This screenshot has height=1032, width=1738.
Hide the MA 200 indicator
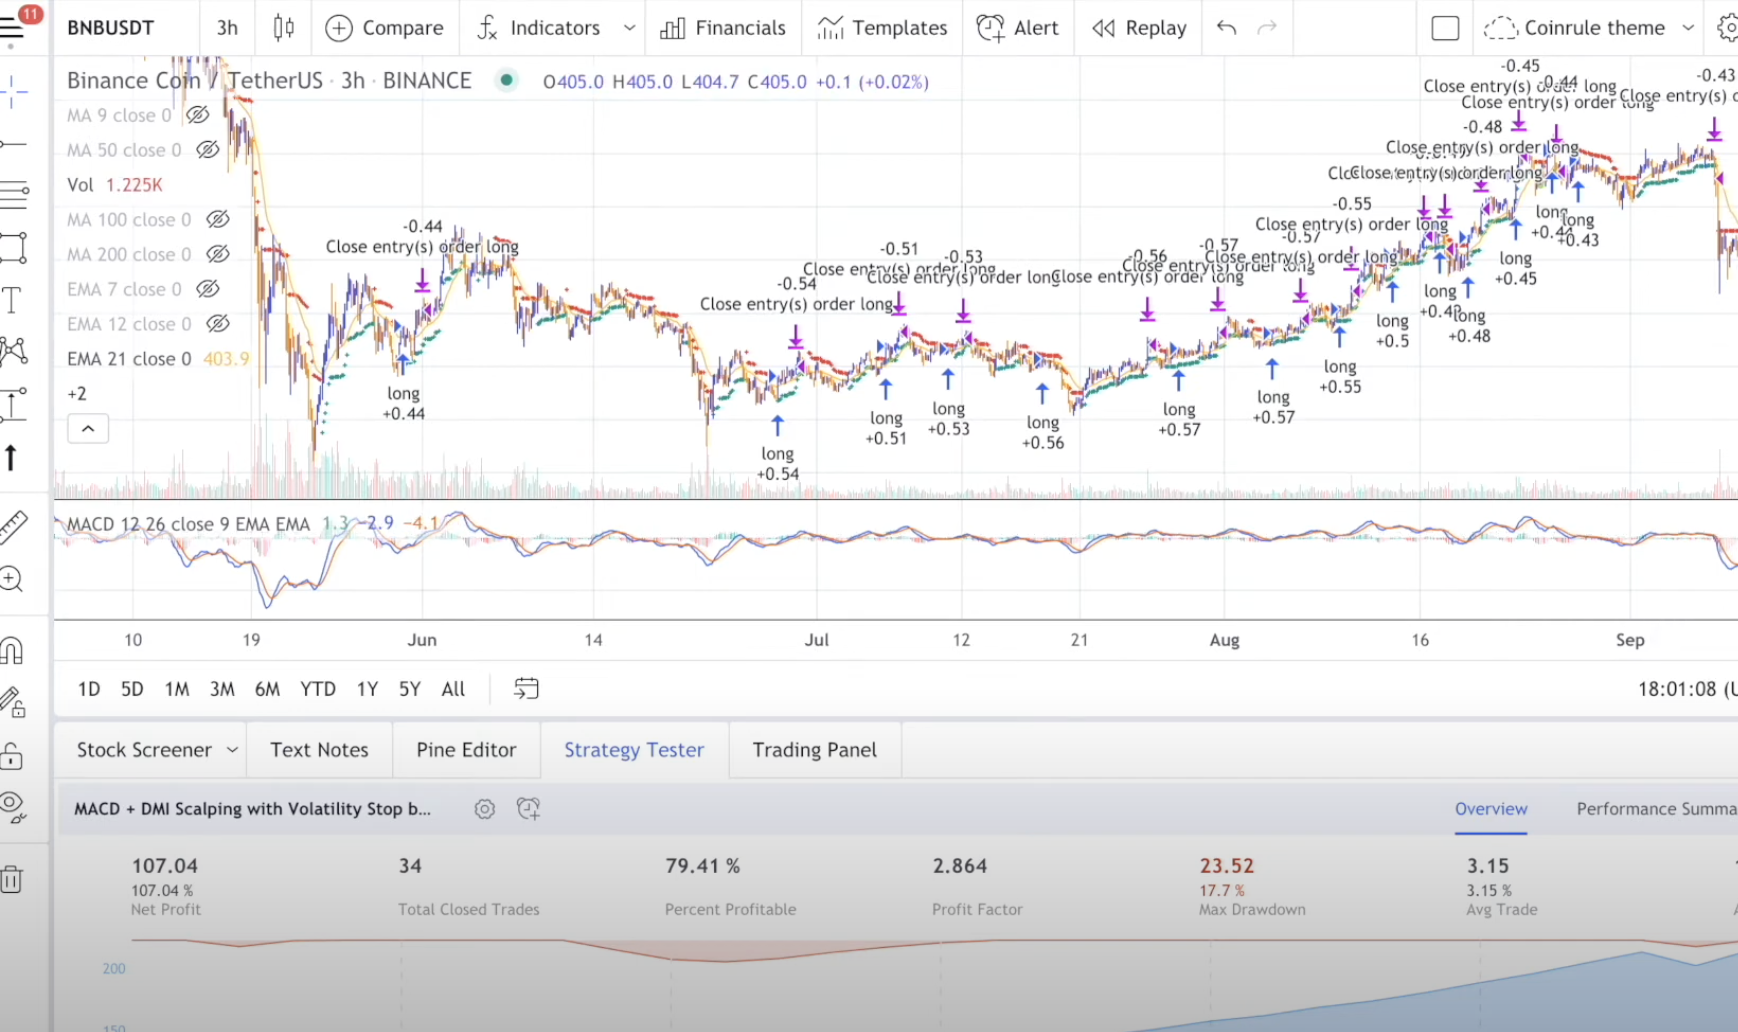tap(218, 254)
